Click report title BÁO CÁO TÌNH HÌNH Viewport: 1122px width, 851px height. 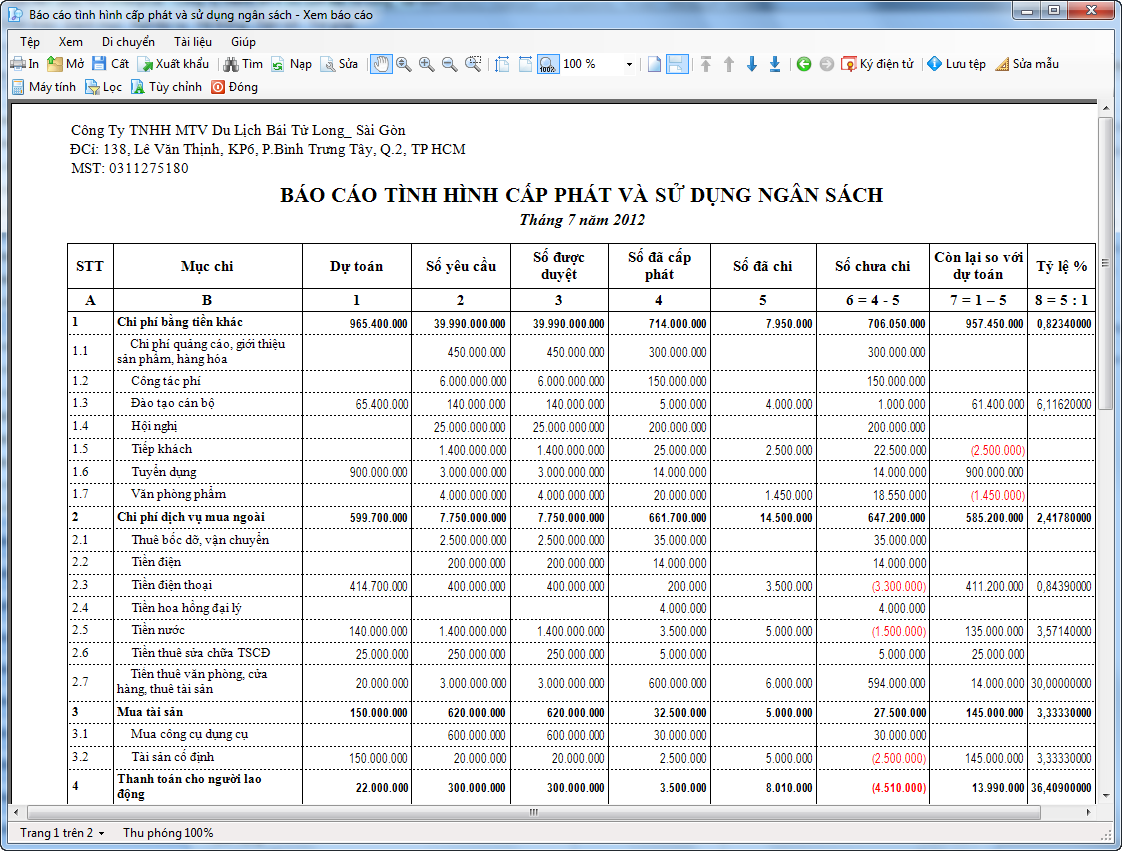(x=581, y=195)
